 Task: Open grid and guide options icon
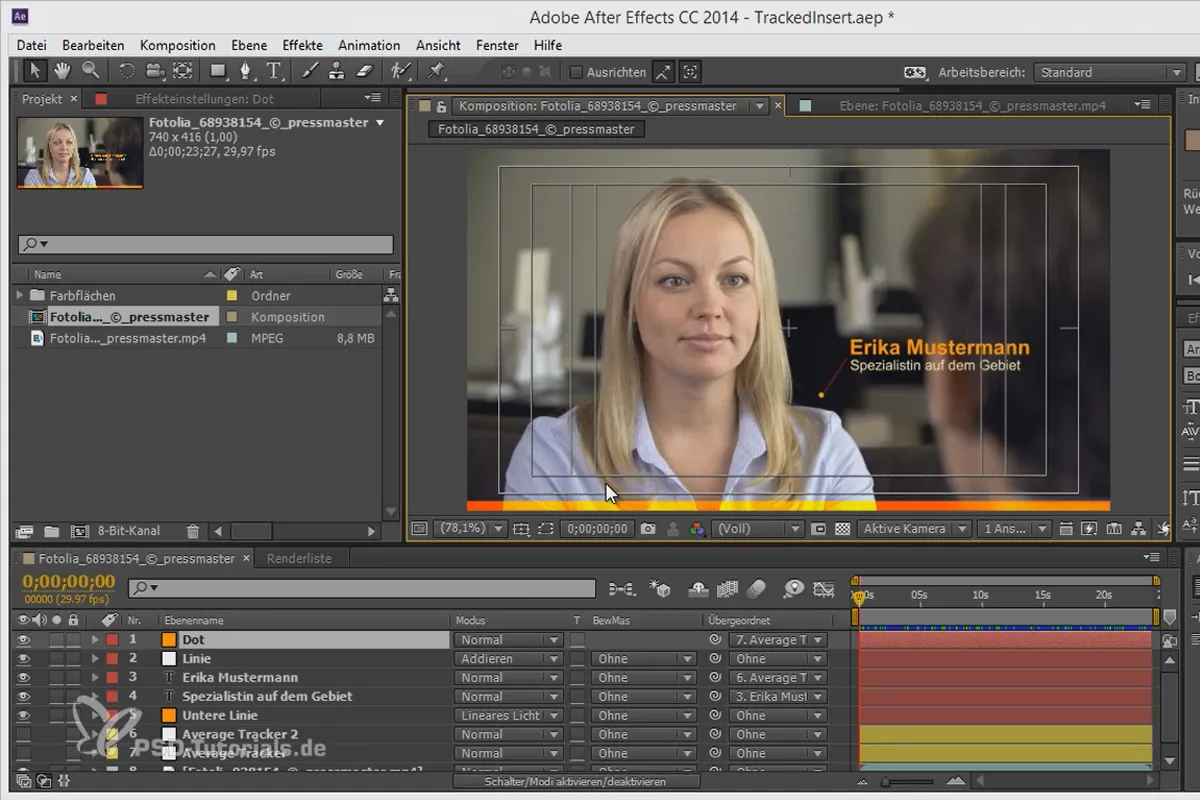(521, 529)
